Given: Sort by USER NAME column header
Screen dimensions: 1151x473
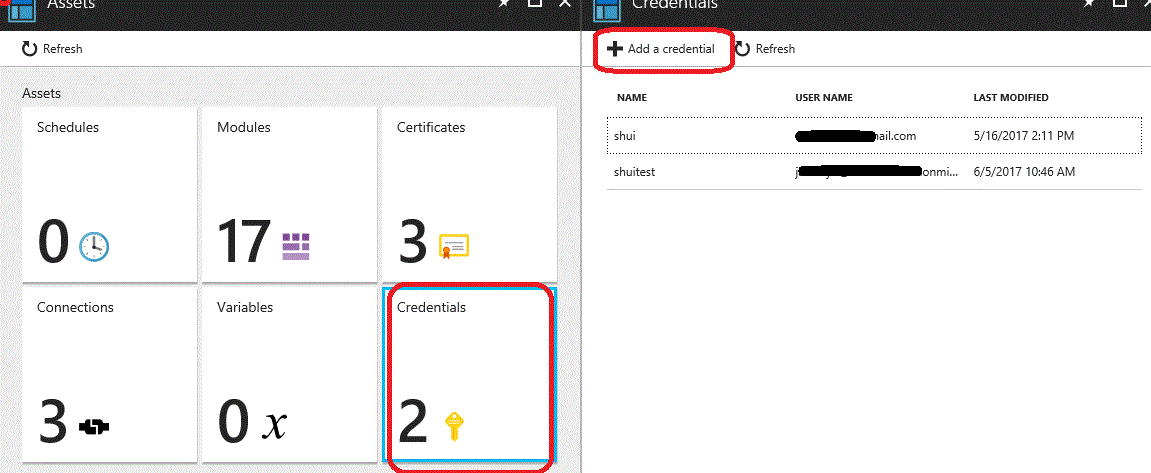Looking at the screenshot, I should tap(824, 98).
